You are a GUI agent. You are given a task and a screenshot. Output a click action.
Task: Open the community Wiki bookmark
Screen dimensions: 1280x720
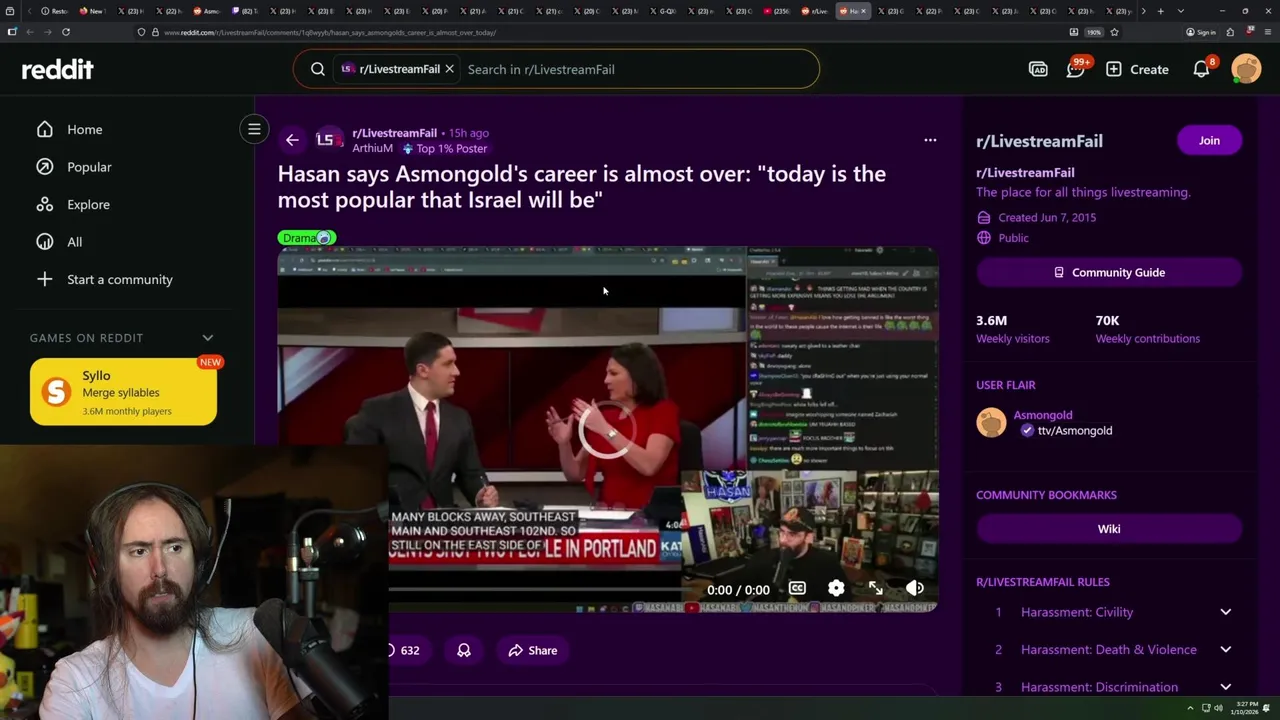[x=1109, y=529]
